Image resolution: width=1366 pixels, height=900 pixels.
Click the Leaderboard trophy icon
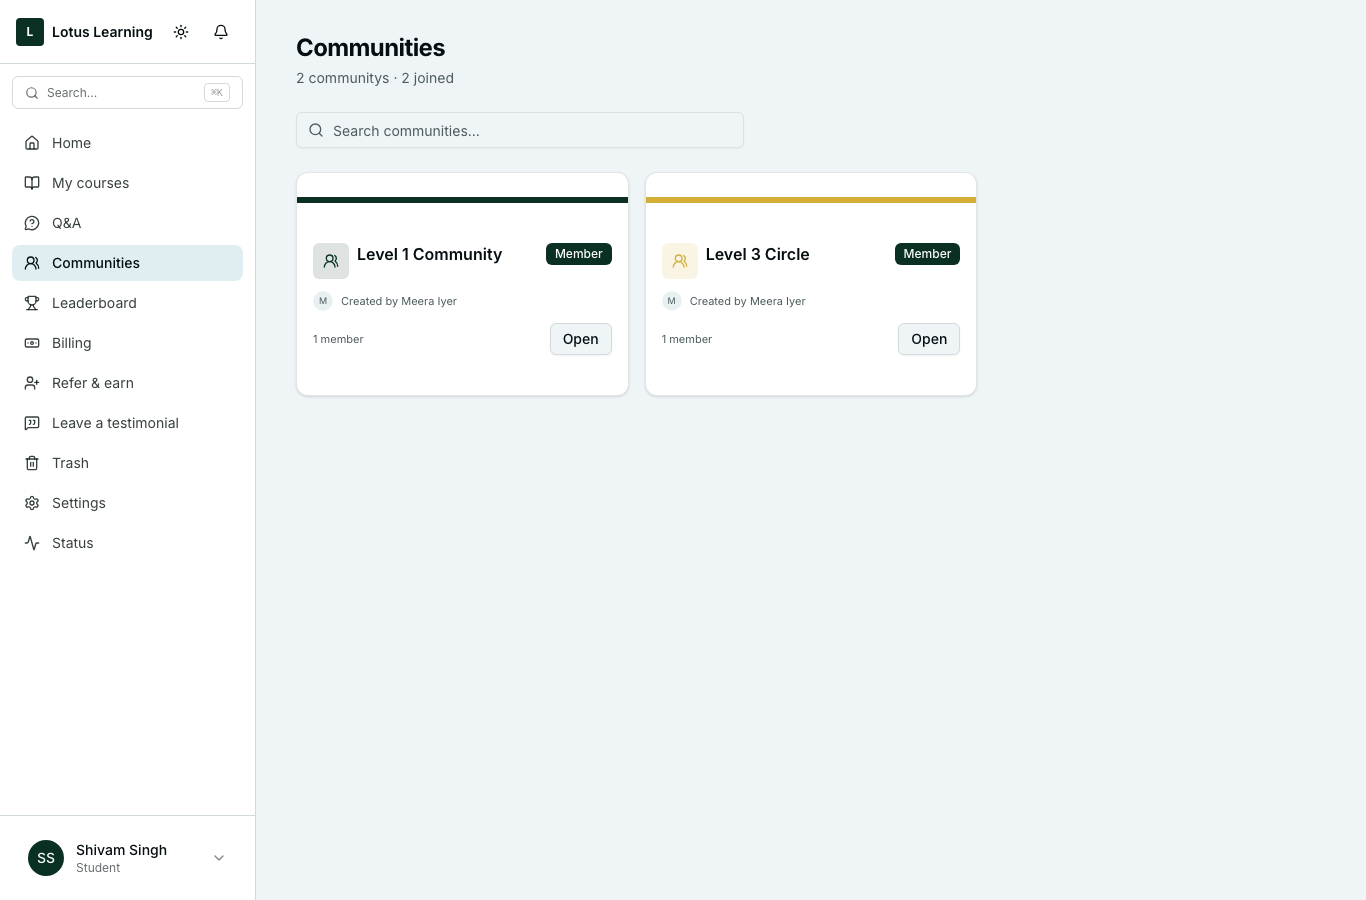32,303
